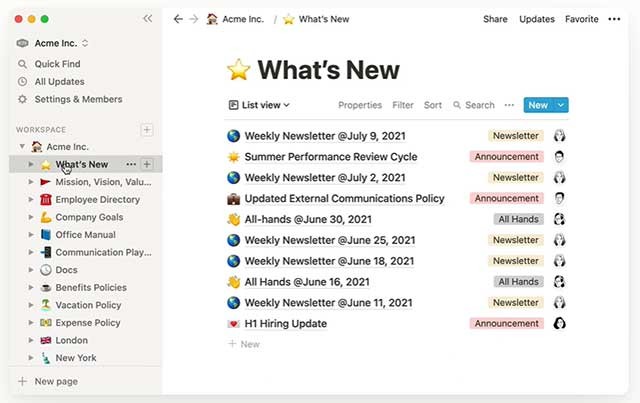Open Settings & Members

click(x=78, y=99)
